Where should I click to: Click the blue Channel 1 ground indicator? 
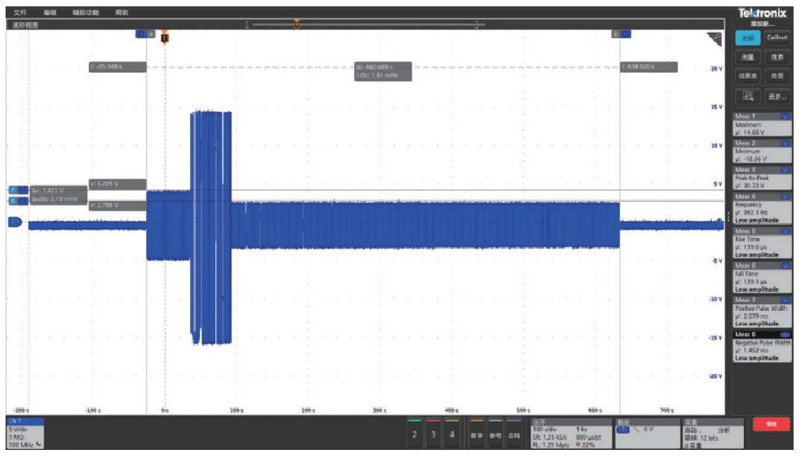(x=14, y=223)
